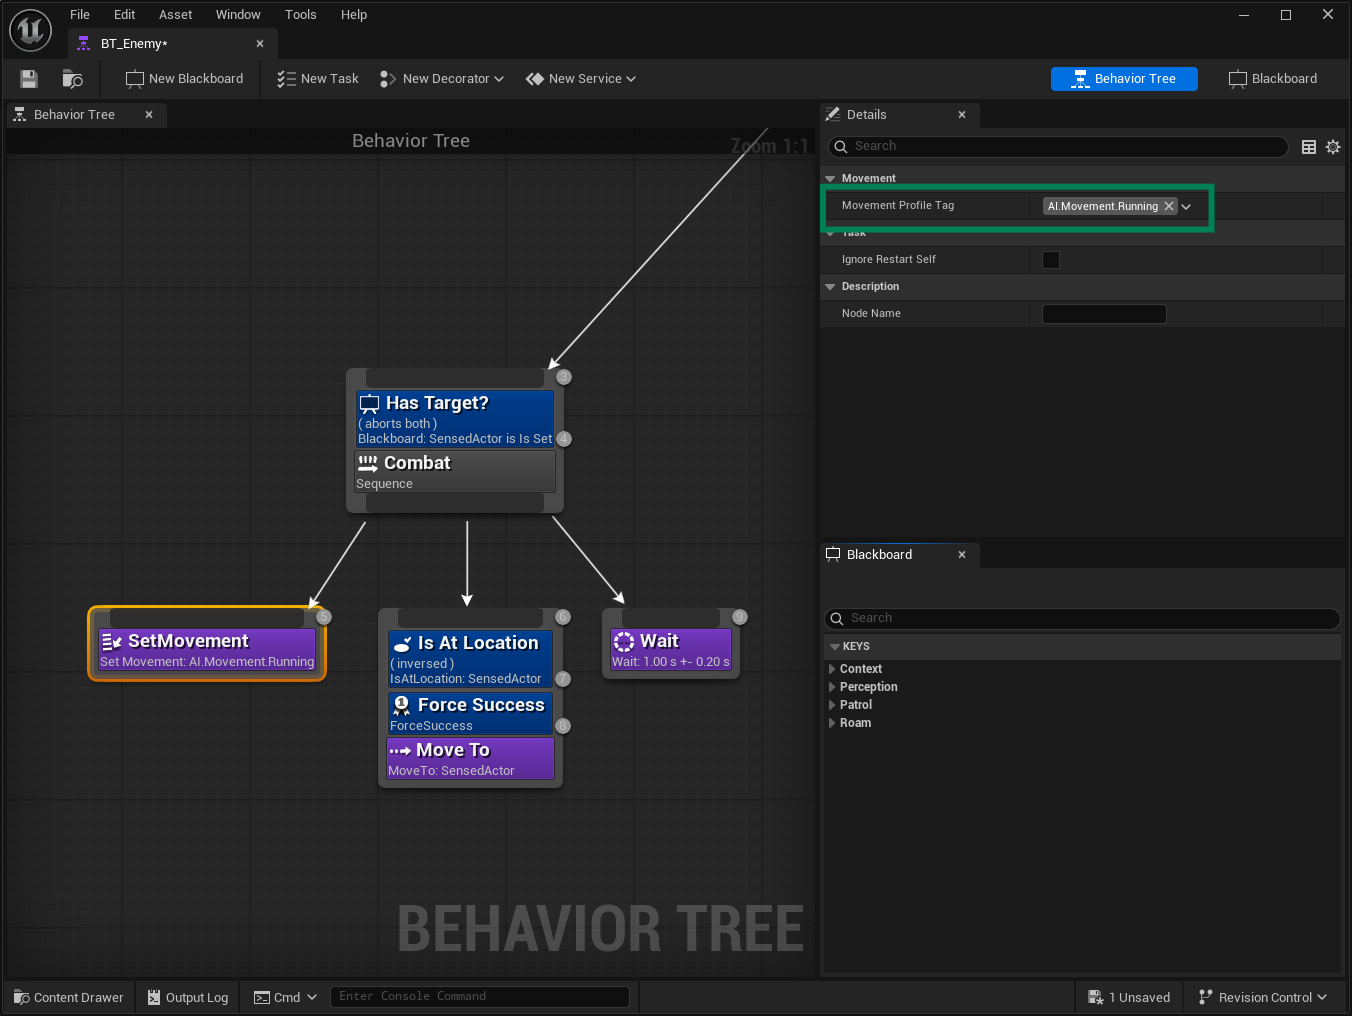Open the Revision Control menu

1262,997
